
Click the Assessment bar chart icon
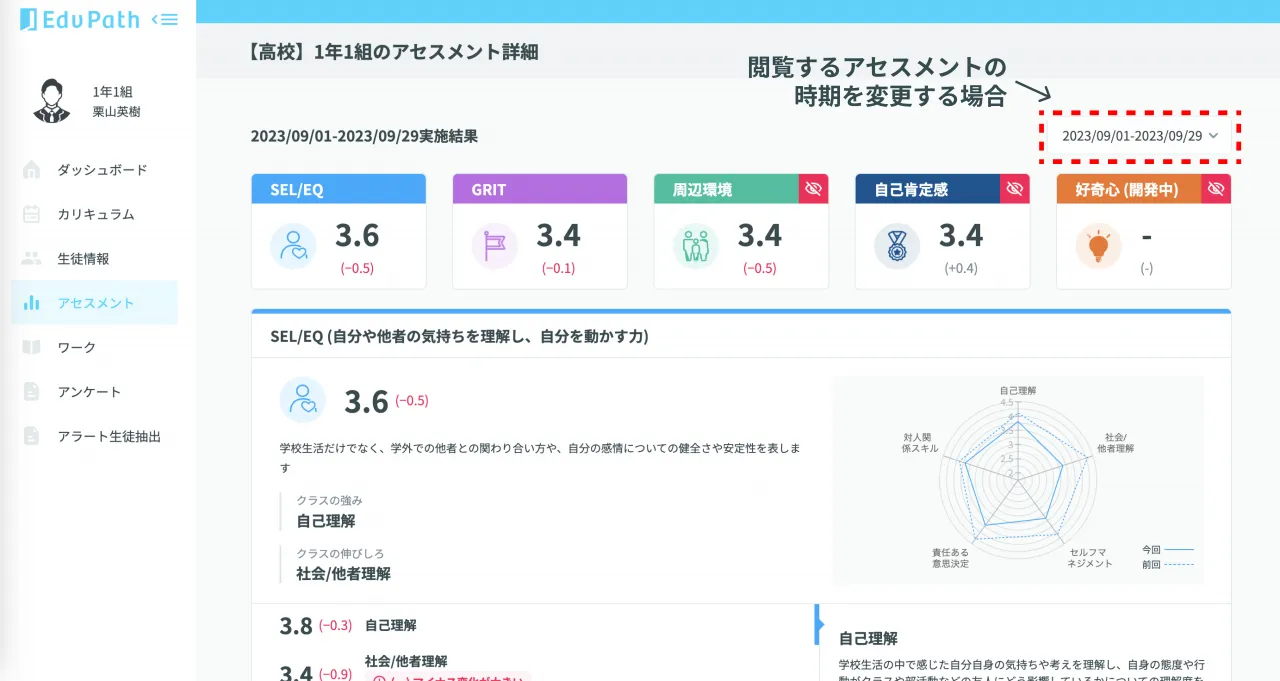pos(32,302)
